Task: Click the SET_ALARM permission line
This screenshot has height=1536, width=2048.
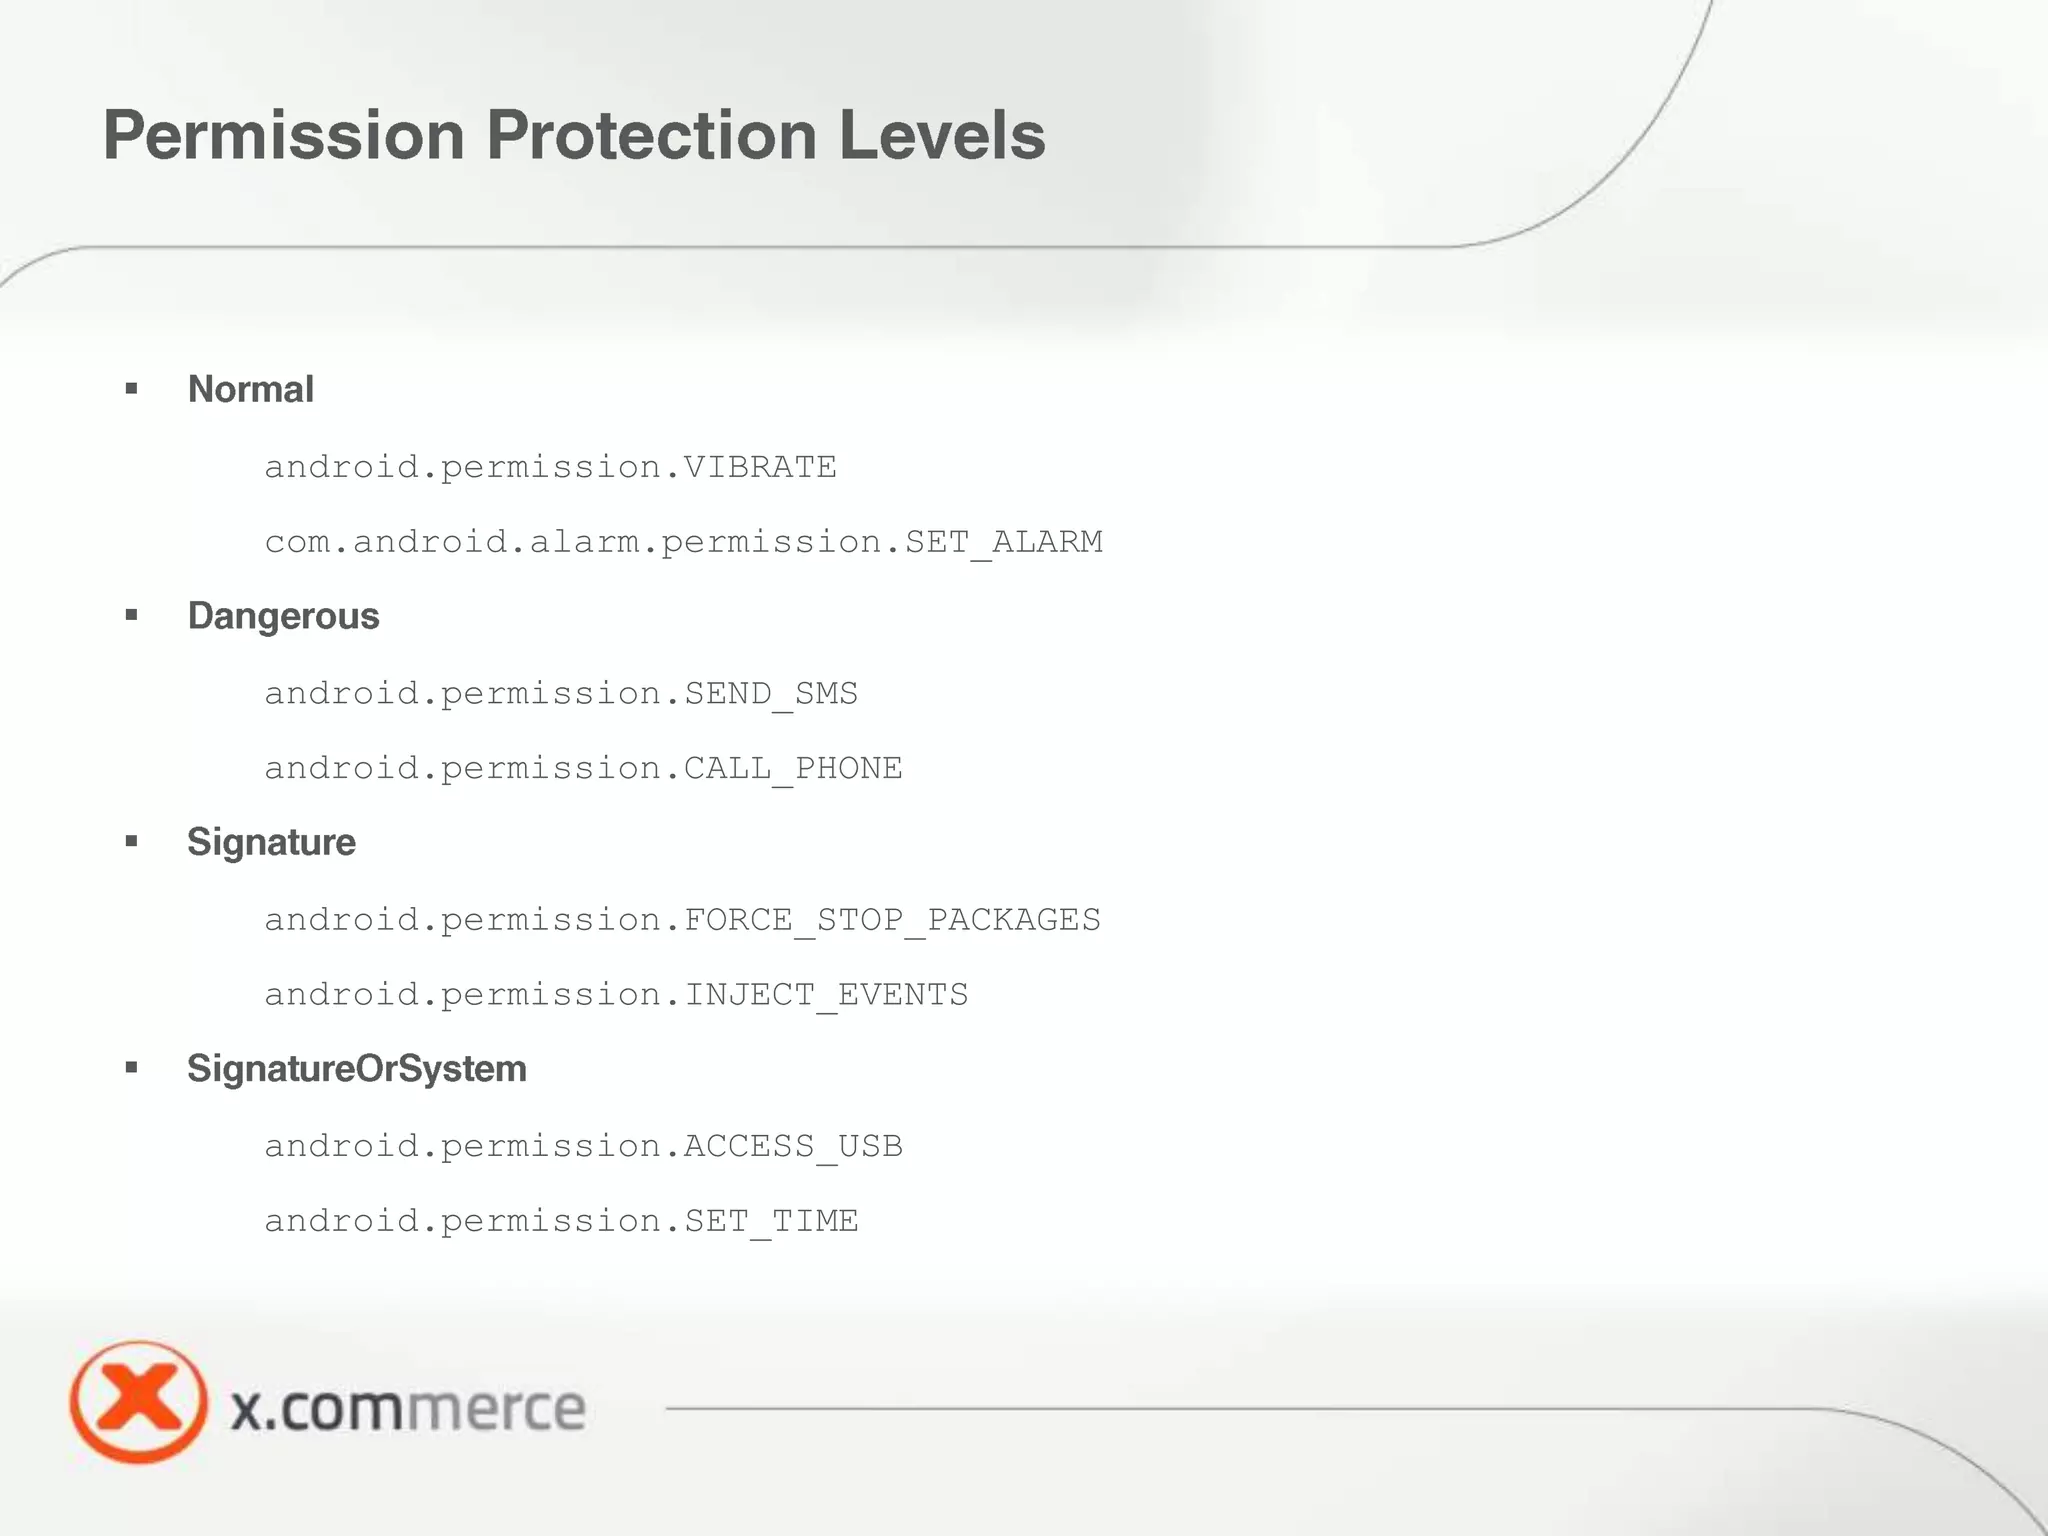Action: click(683, 542)
